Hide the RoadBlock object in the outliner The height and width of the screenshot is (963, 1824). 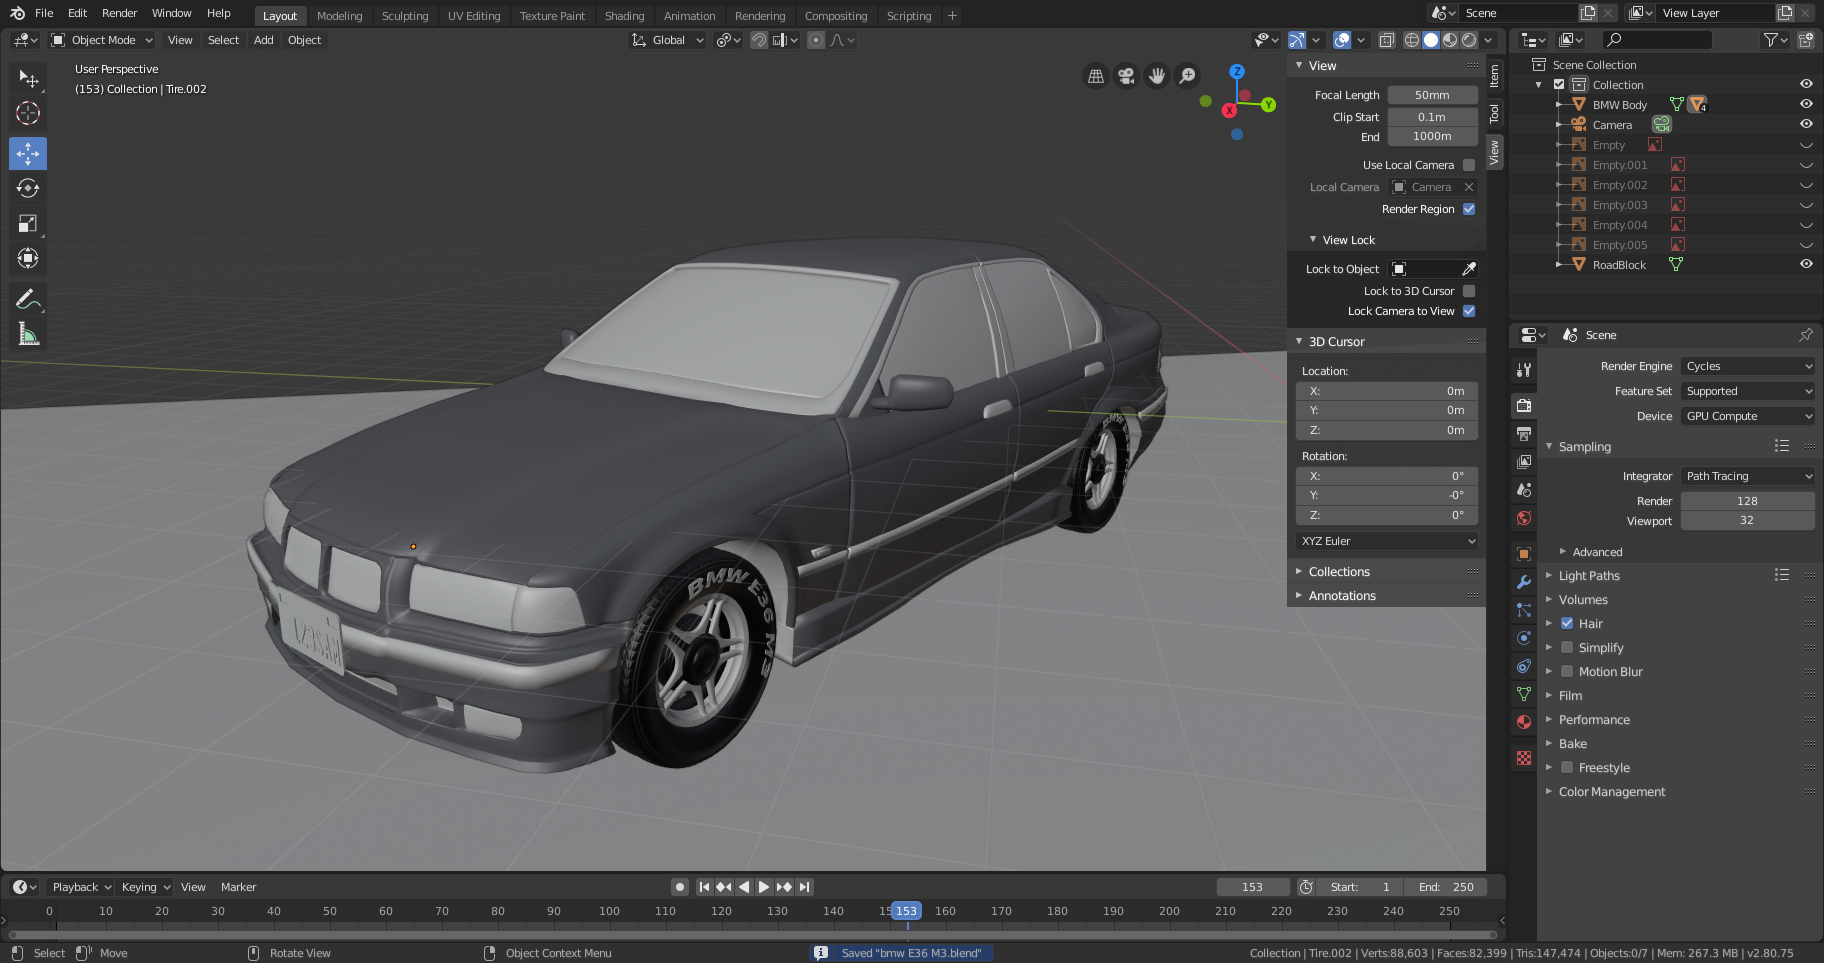pos(1805,264)
